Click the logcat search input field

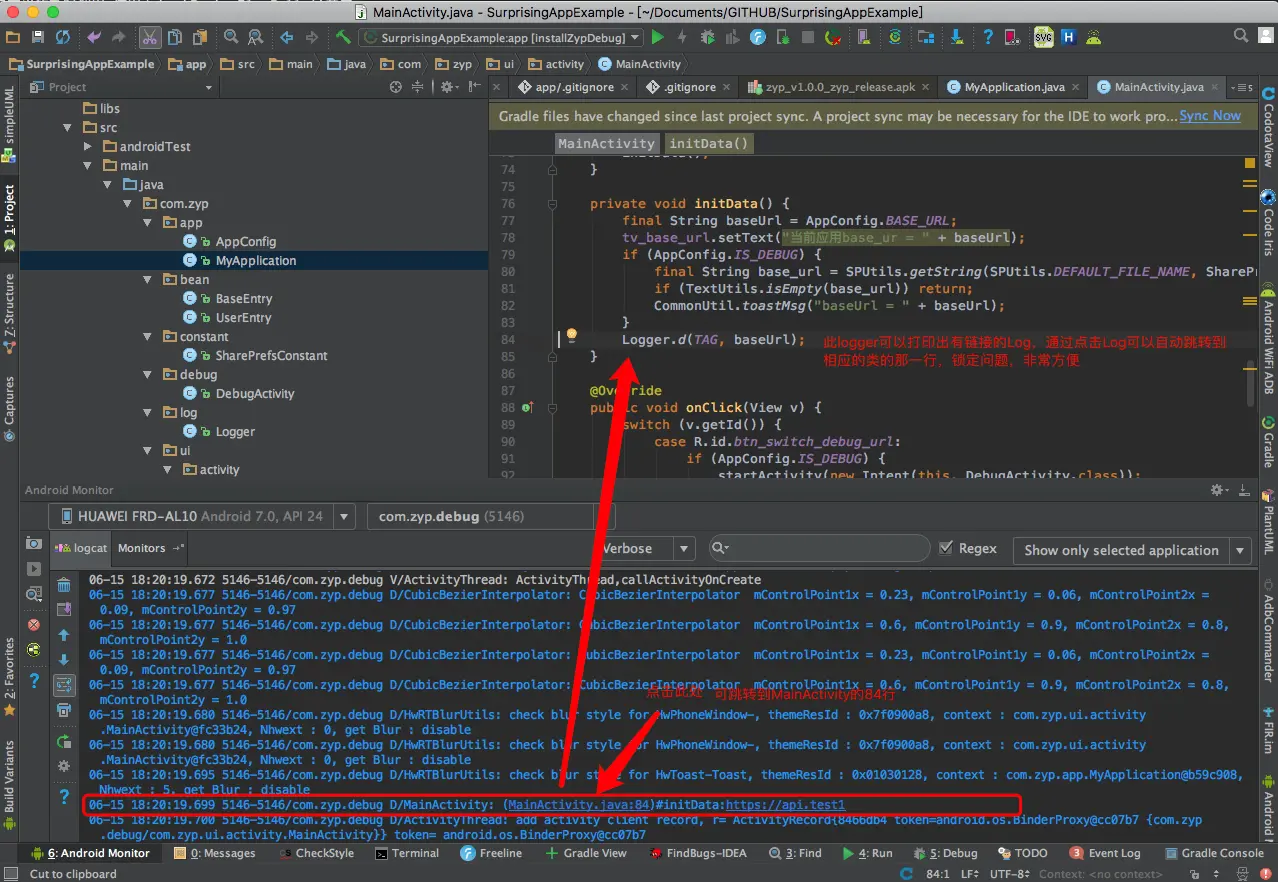pyautogui.click(x=820, y=548)
